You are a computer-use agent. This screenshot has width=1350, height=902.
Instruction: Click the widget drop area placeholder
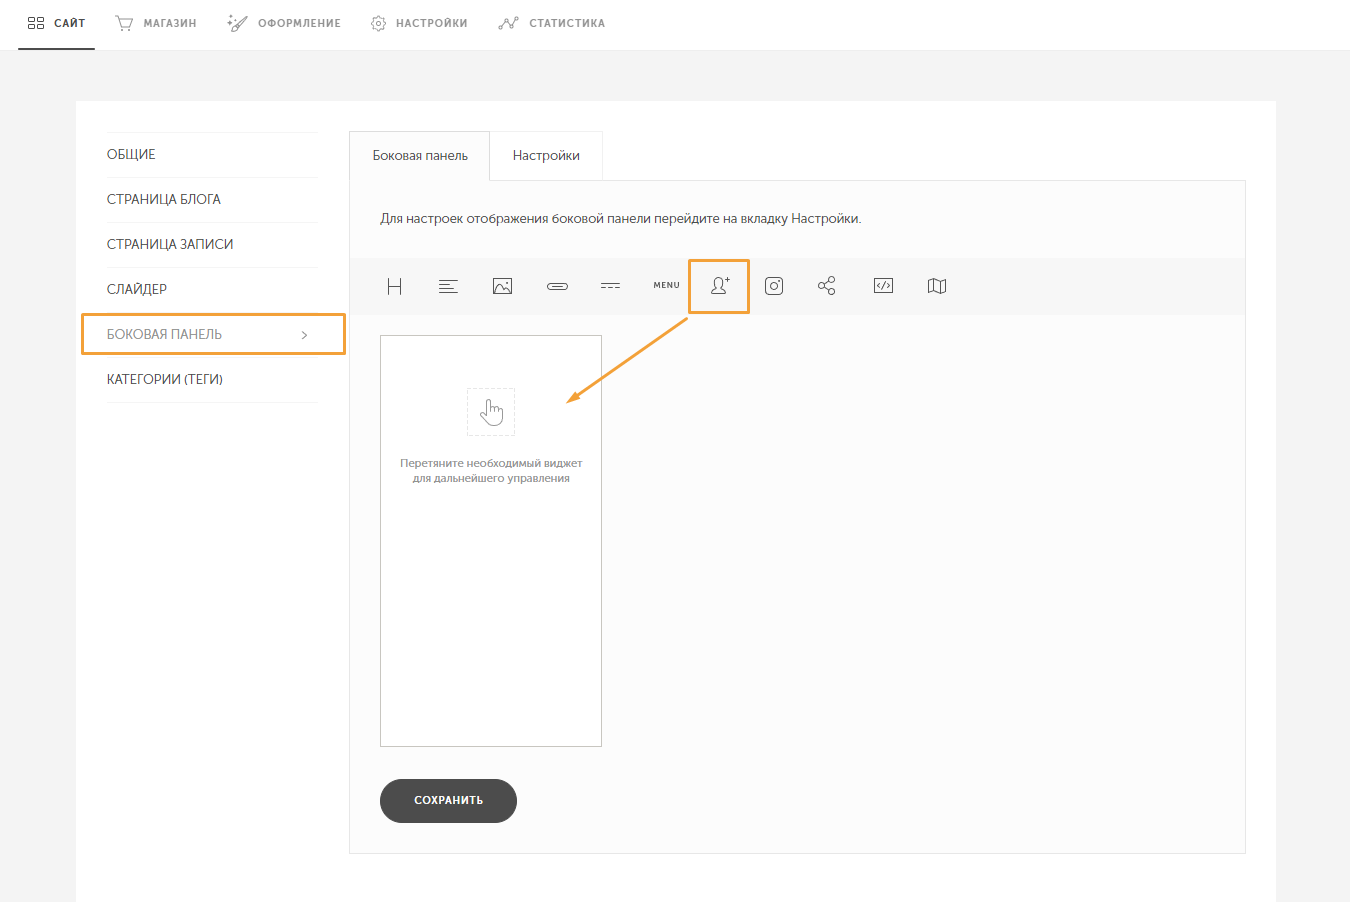(x=491, y=541)
